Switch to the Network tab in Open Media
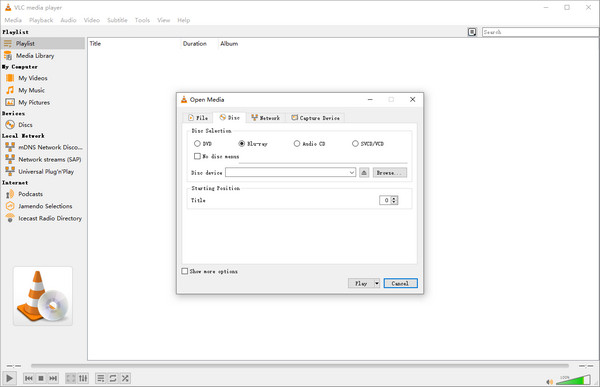 (x=266, y=118)
